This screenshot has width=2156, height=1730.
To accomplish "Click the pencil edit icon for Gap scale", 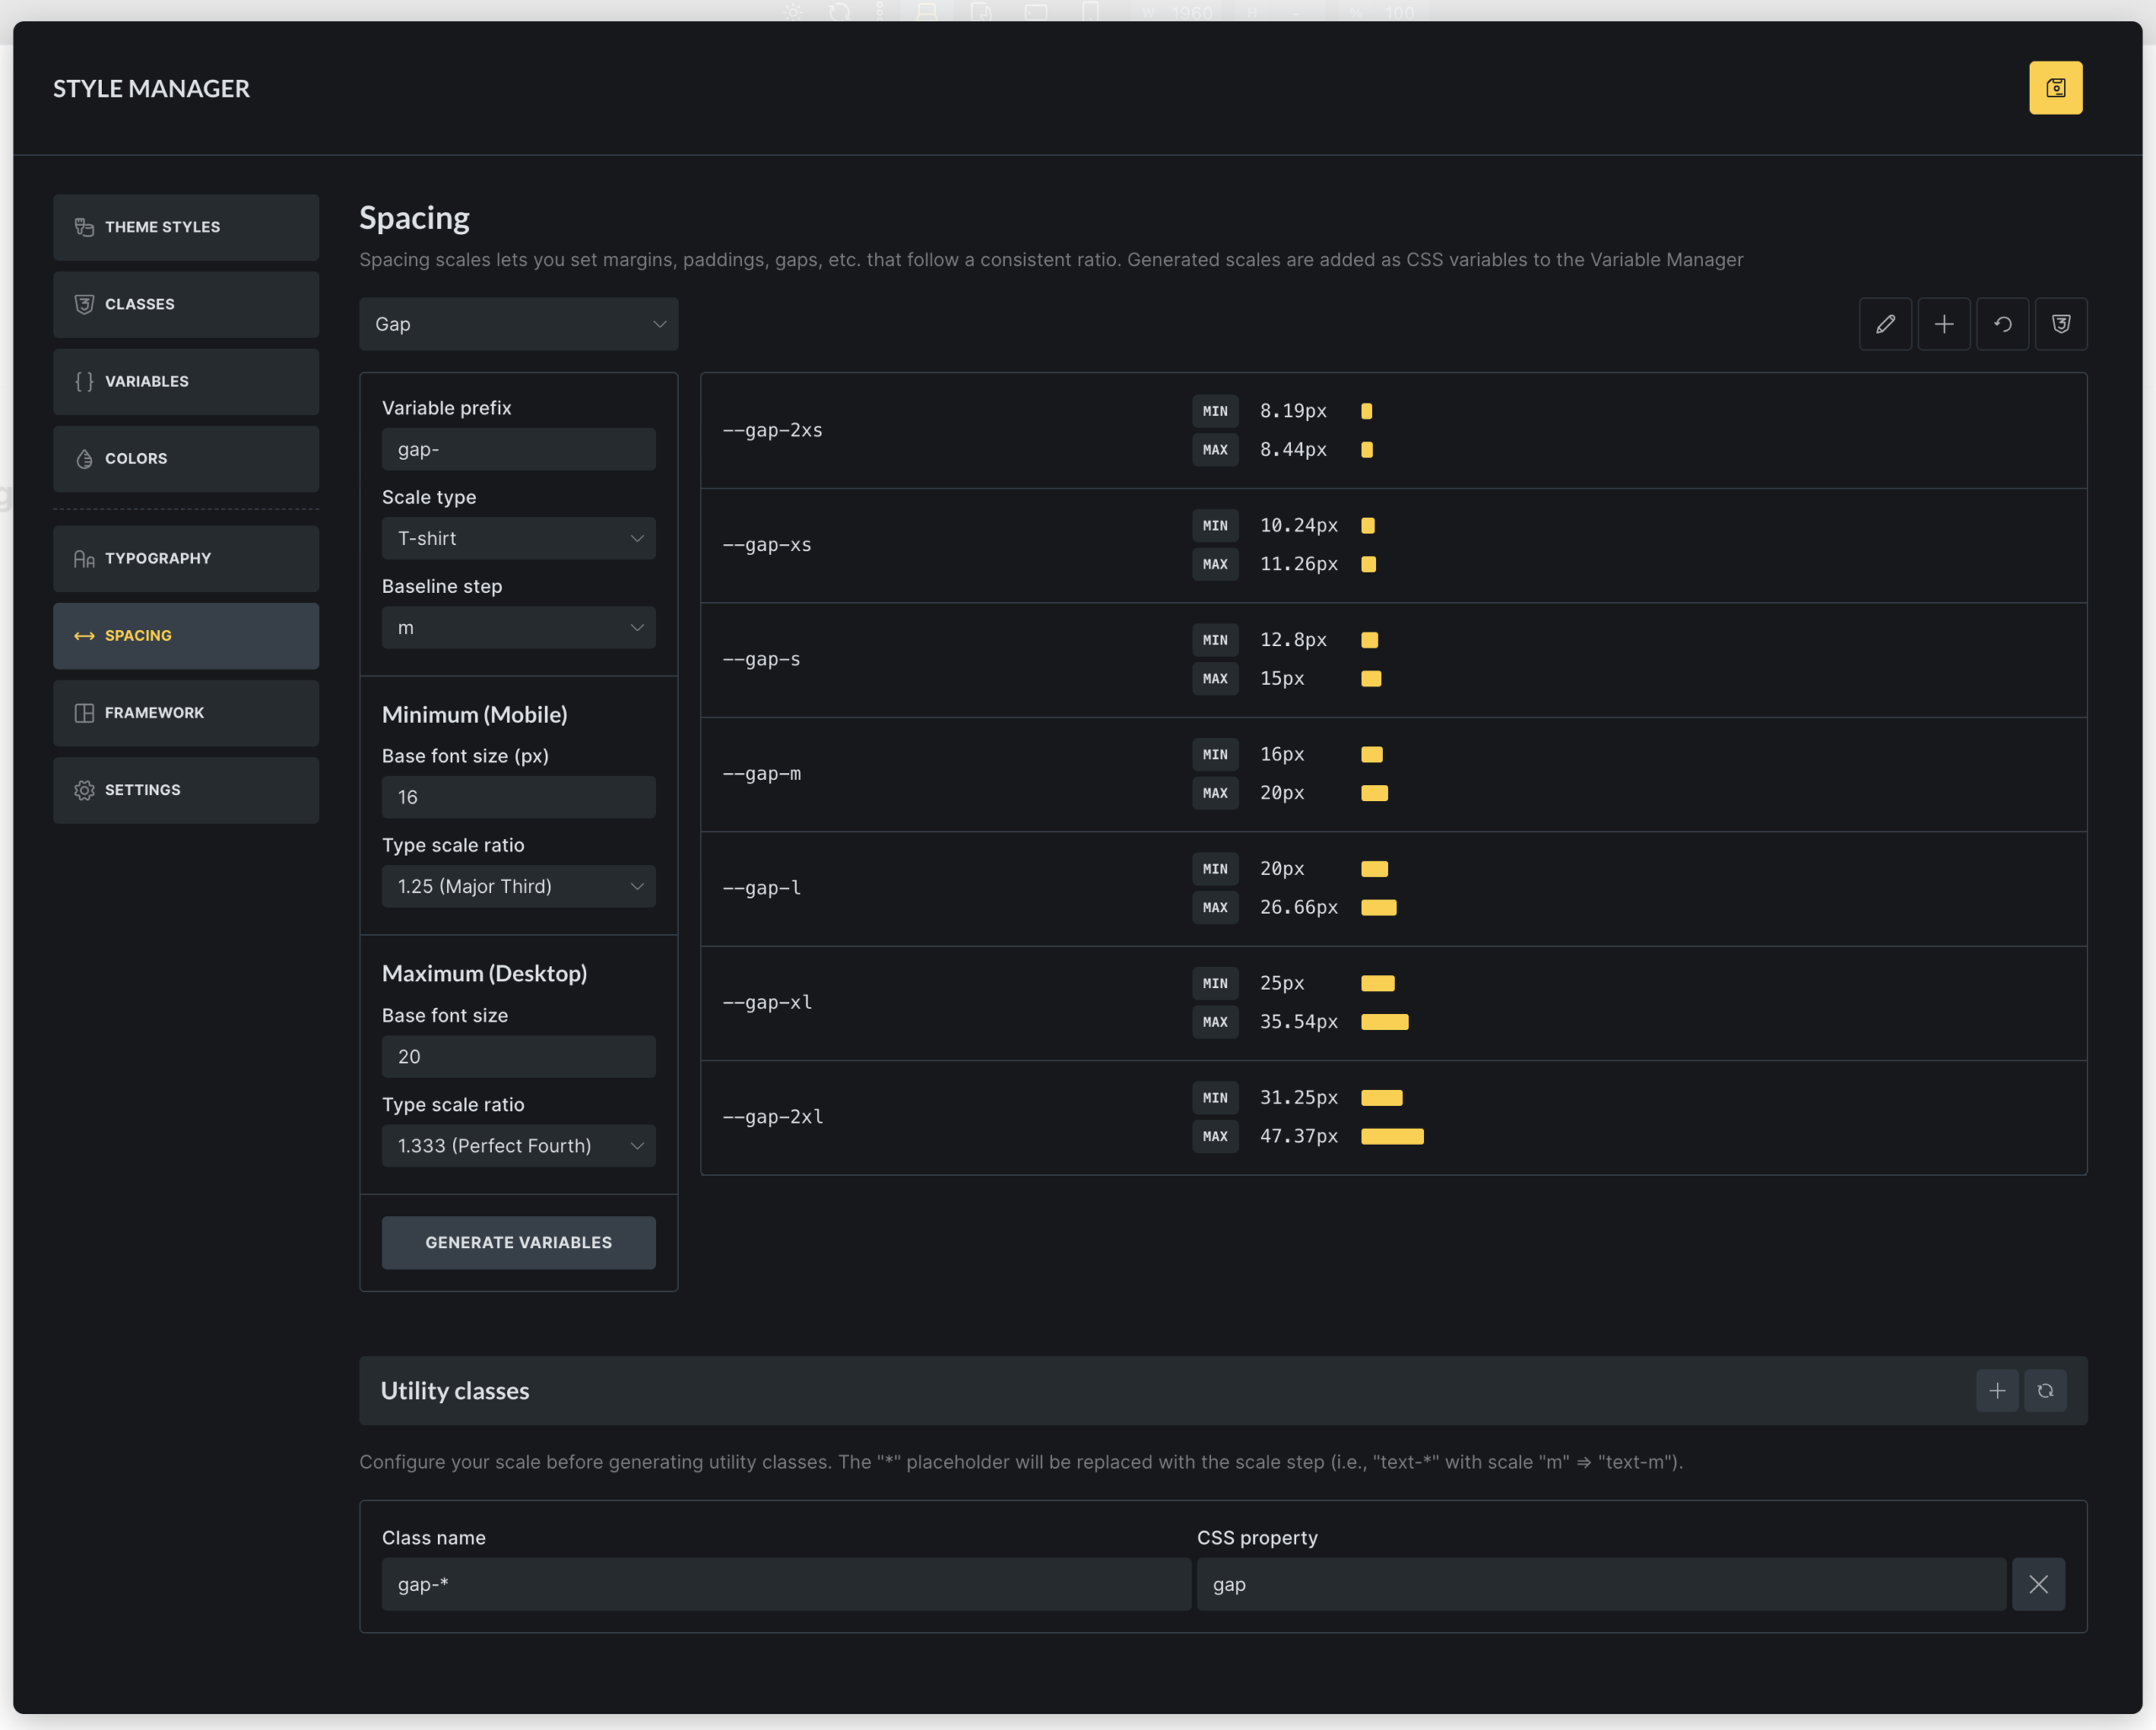I will coord(1885,324).
